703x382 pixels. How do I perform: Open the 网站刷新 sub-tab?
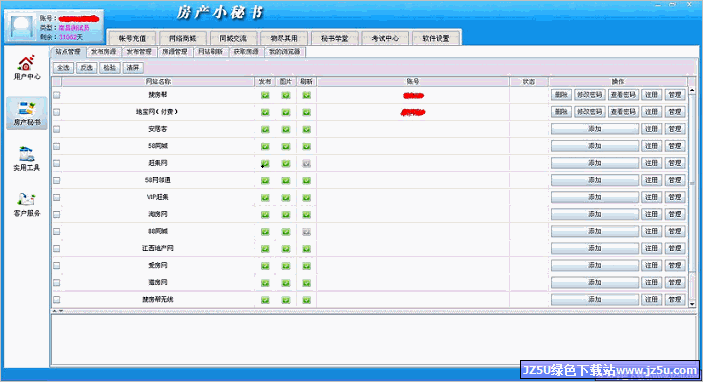(210, 52)
